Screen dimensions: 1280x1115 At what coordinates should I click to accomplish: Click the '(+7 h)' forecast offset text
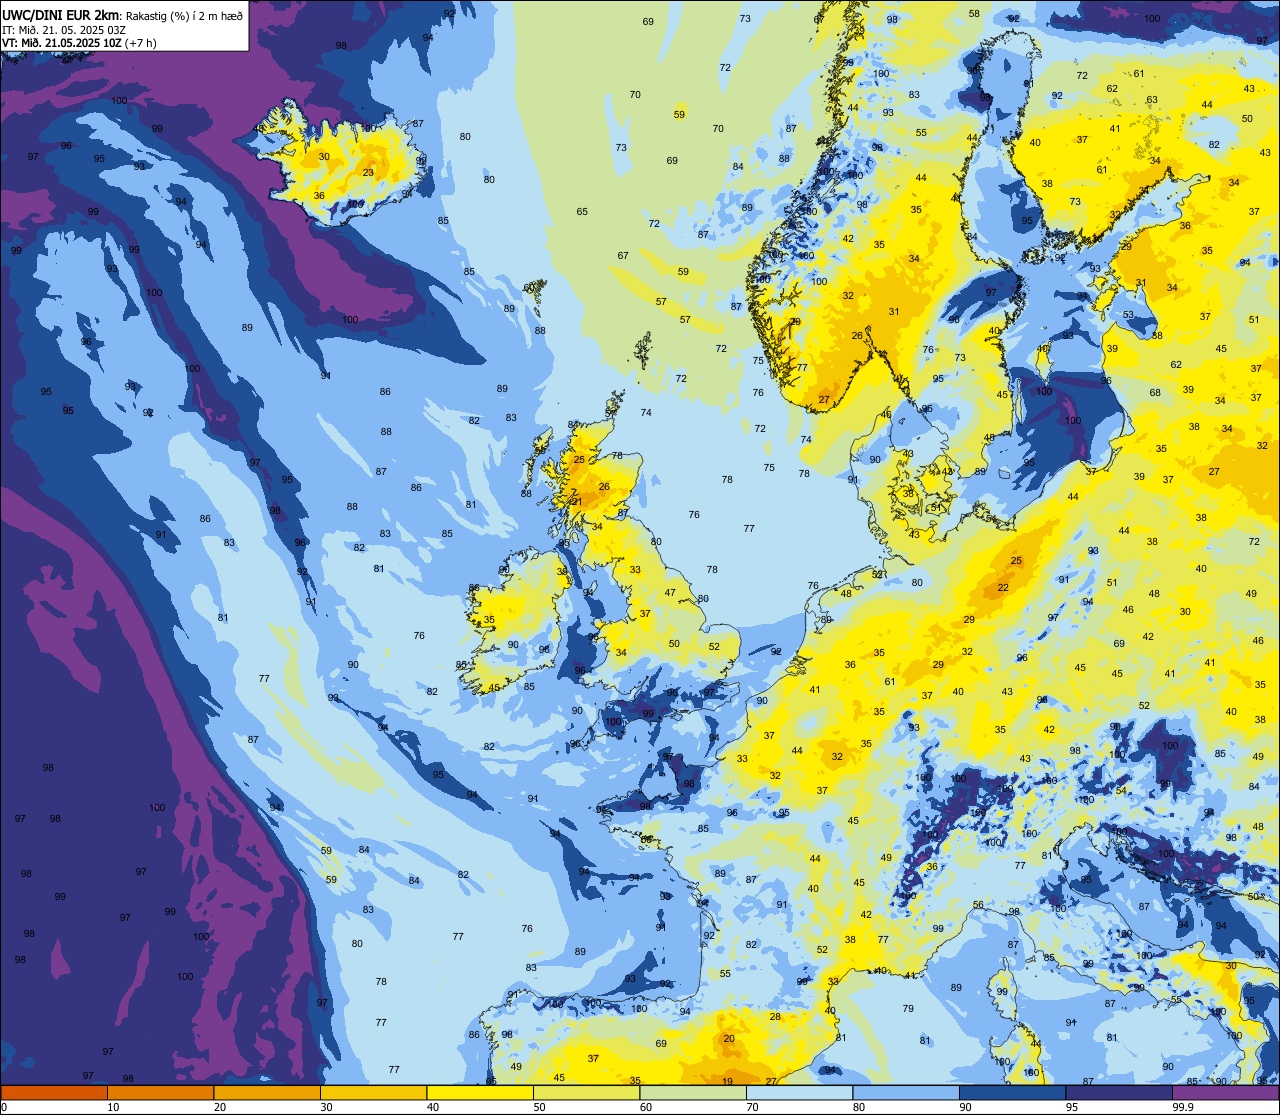tap(141, 43)
